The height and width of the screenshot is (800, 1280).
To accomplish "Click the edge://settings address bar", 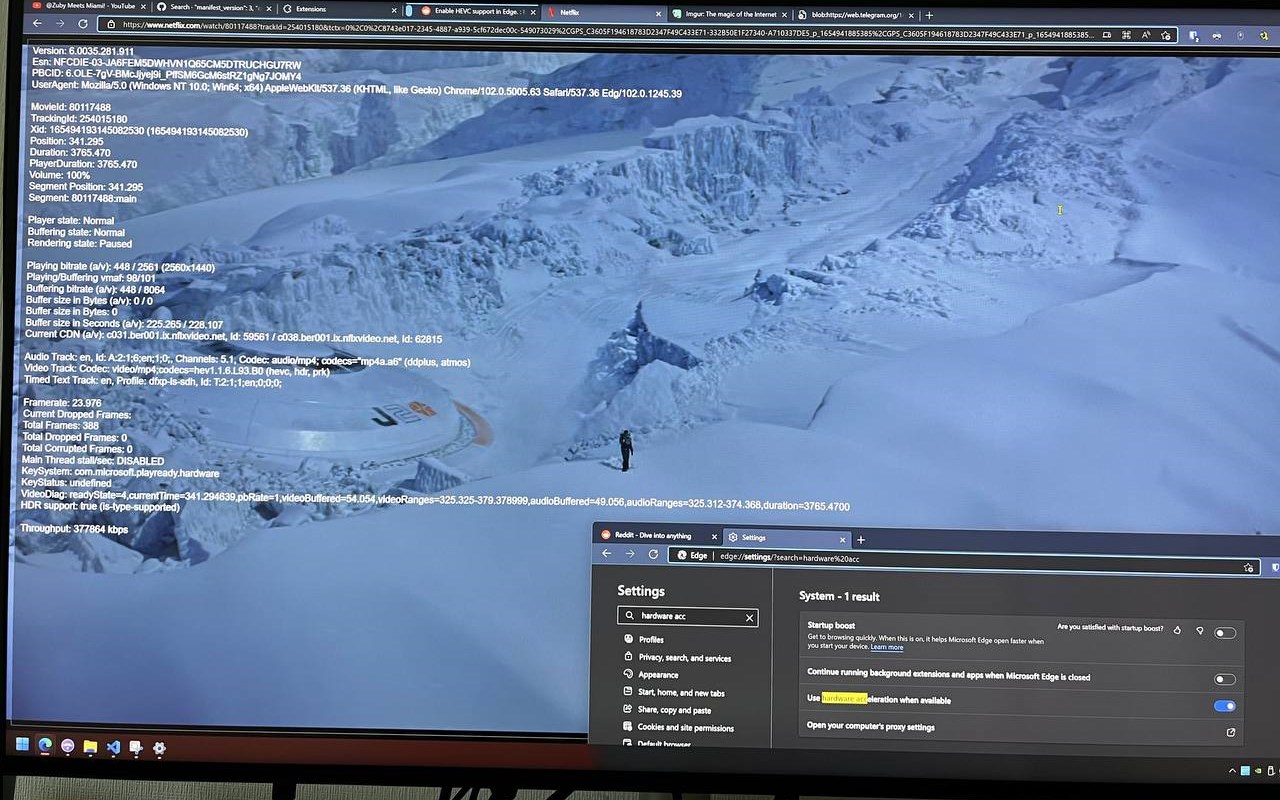I will 965,560.
